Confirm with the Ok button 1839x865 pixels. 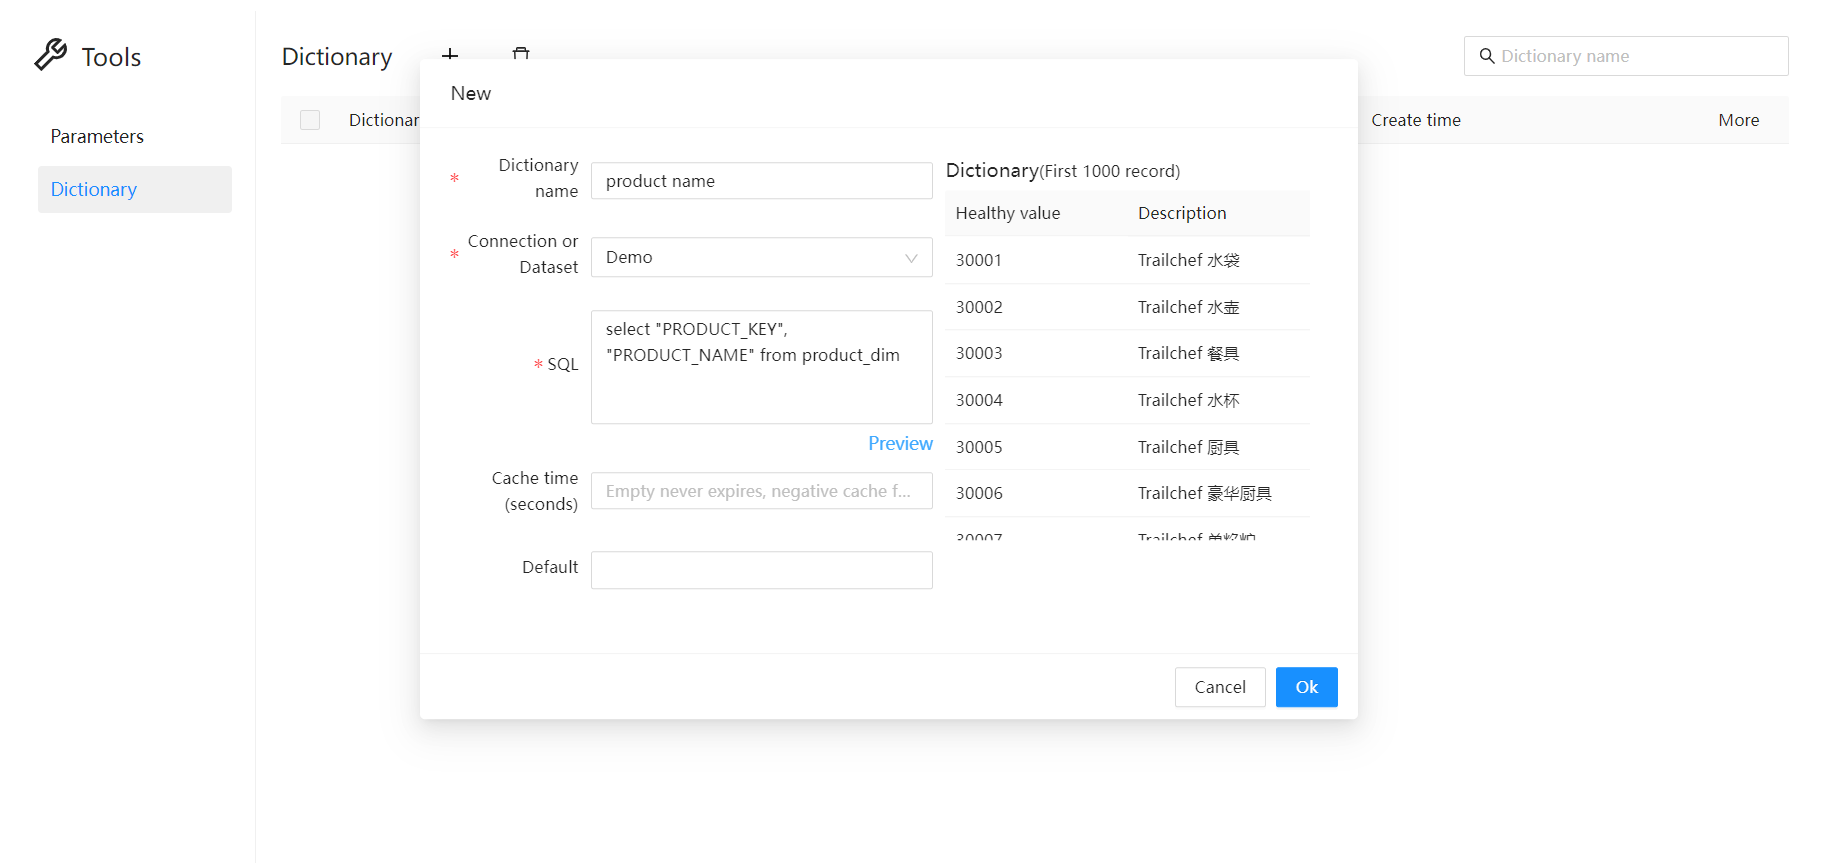click(x=1306, y=687)
